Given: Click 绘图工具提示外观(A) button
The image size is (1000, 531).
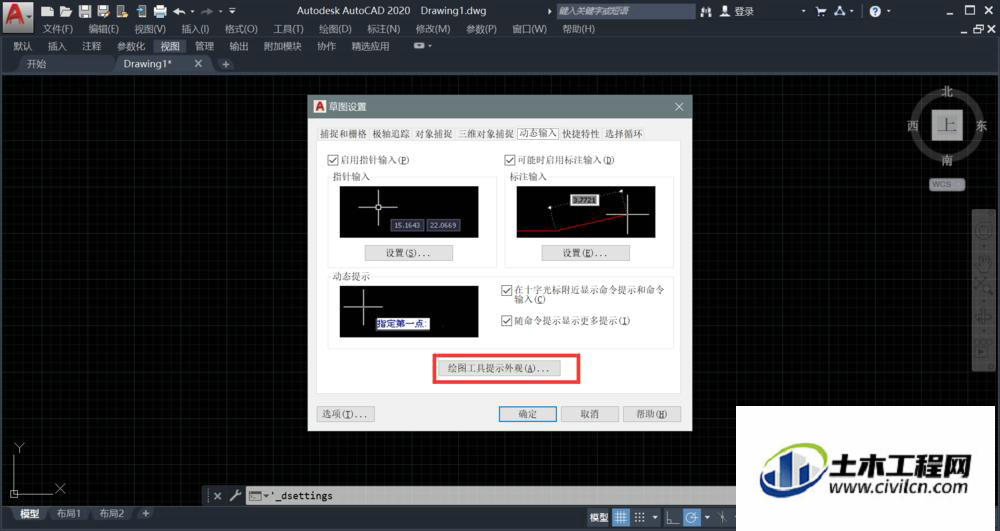Looking at the screenshot, I should point(499,368).
